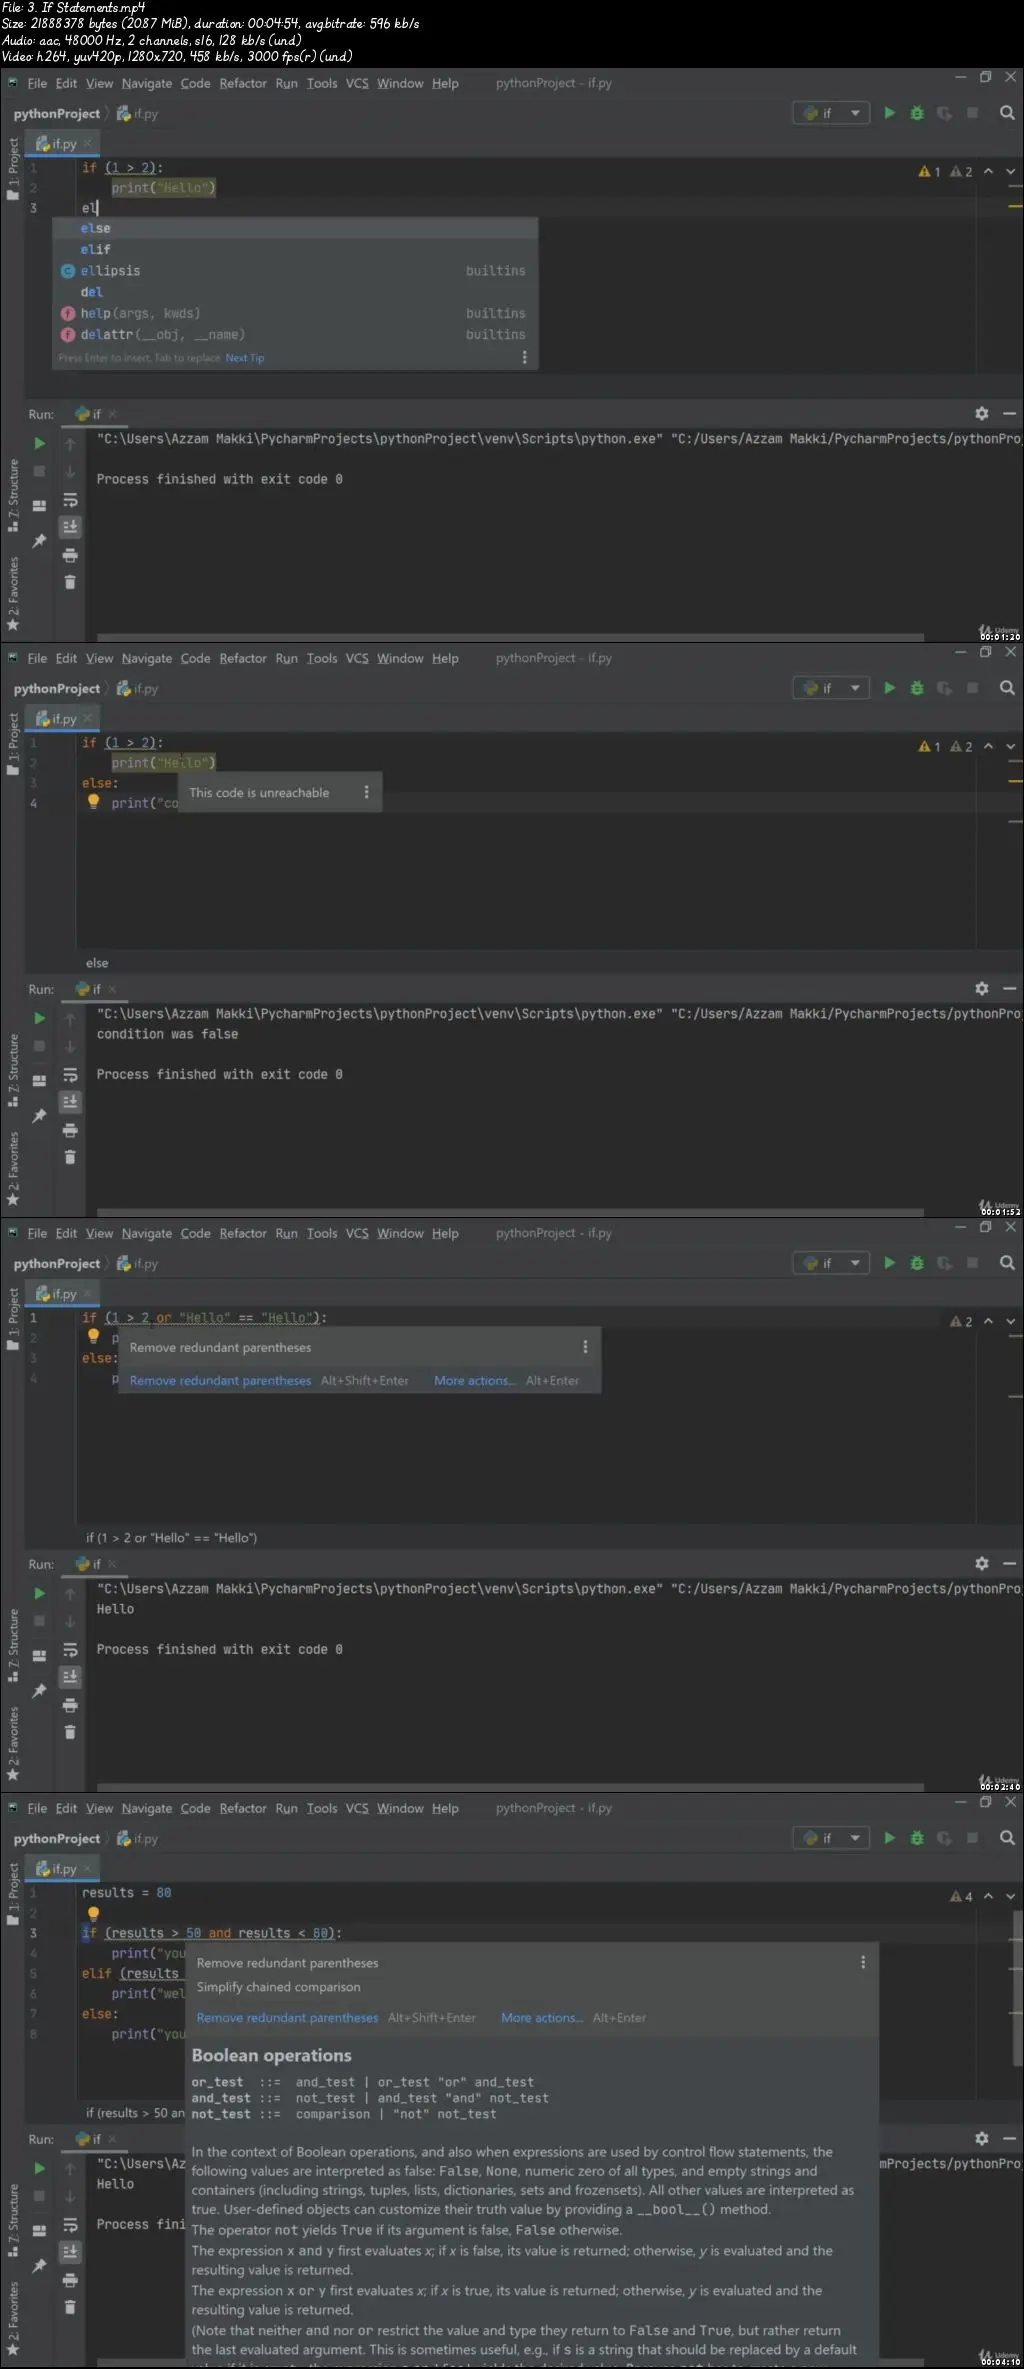The image size is (1024, 2369).
Task: Open 1: Project tool window tab in autocomplete frame
Action: (x=13, y=168)
